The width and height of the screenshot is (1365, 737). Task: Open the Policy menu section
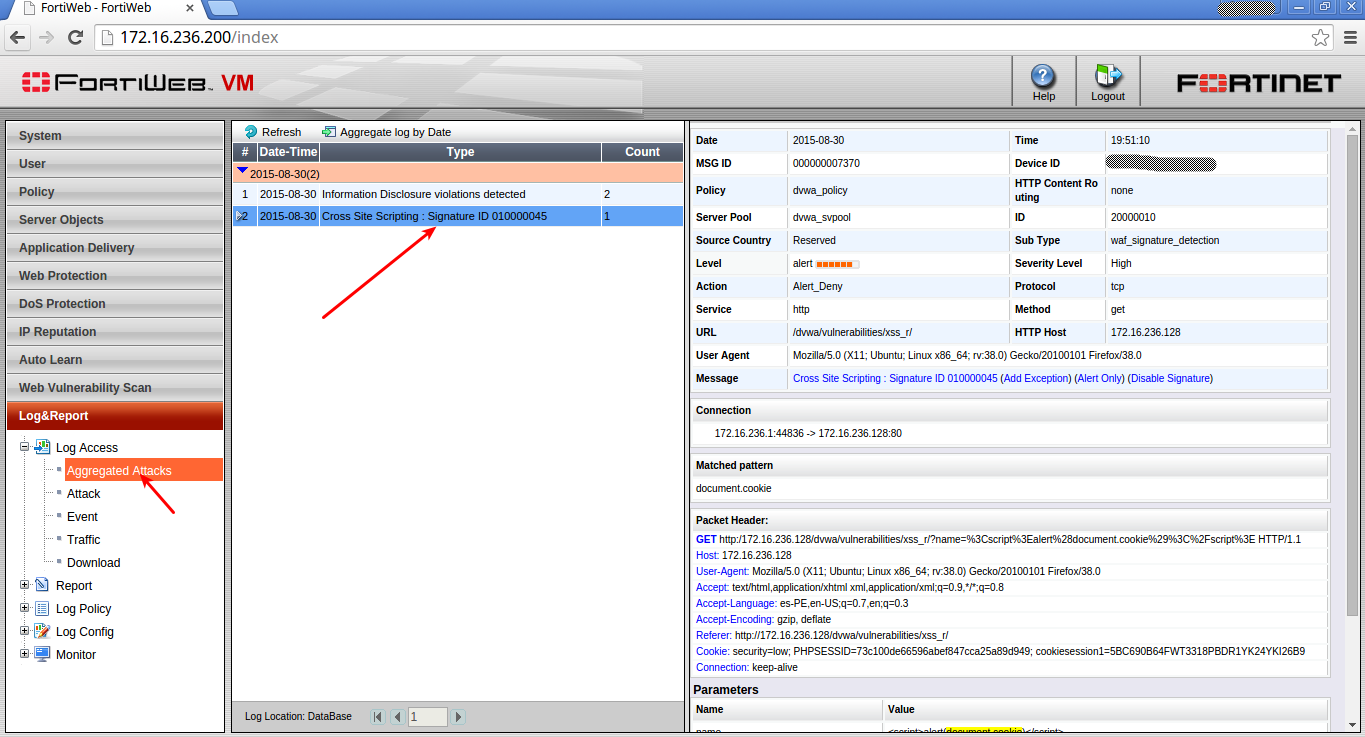click(x=114, y=192)
